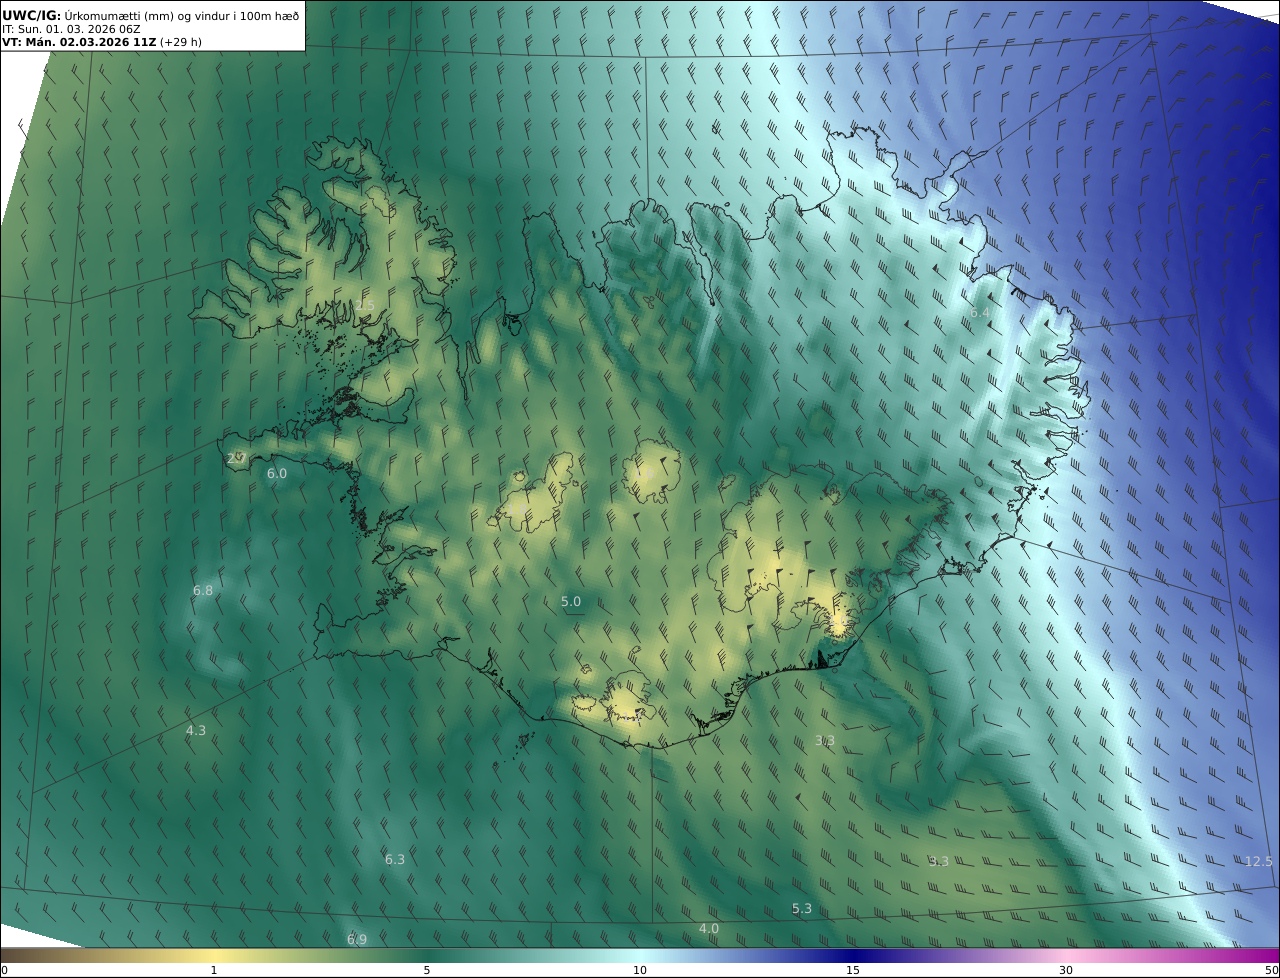Click the '15' tick label on the color scale
Screen dimensions: 1280x978
click(x=853, y=970)
